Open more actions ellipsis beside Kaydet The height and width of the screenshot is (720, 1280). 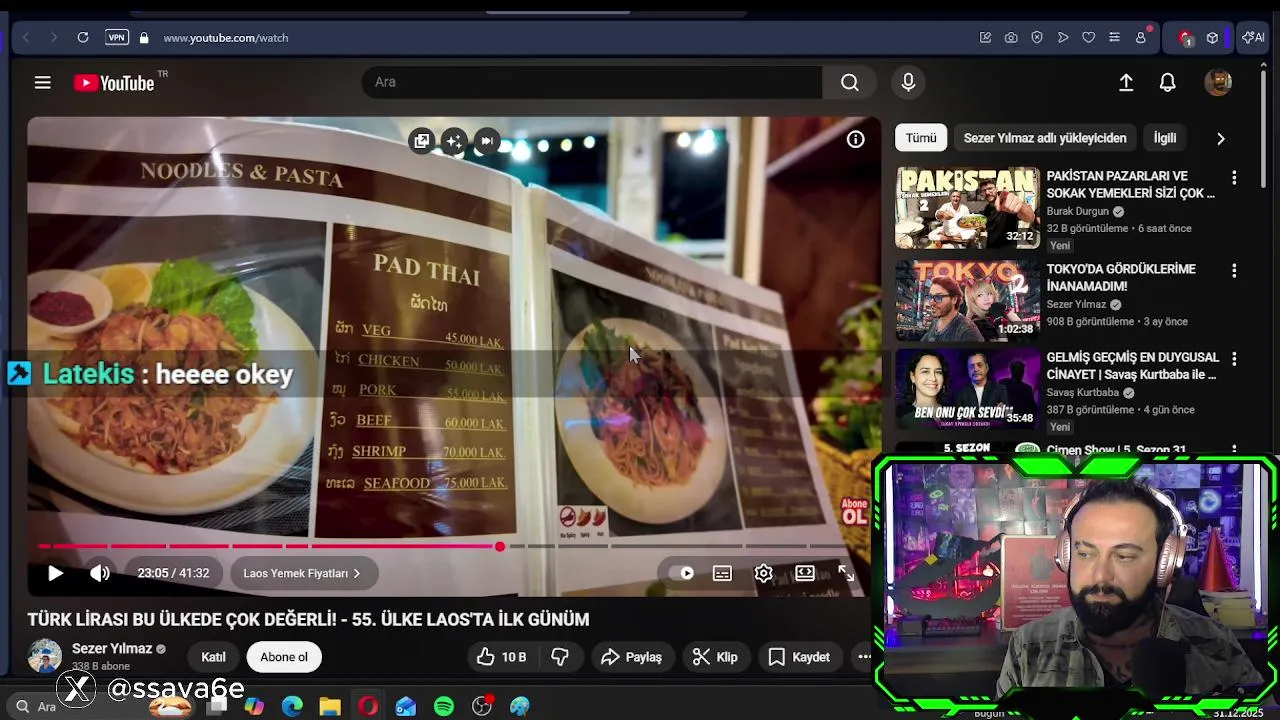click(864, 657)
